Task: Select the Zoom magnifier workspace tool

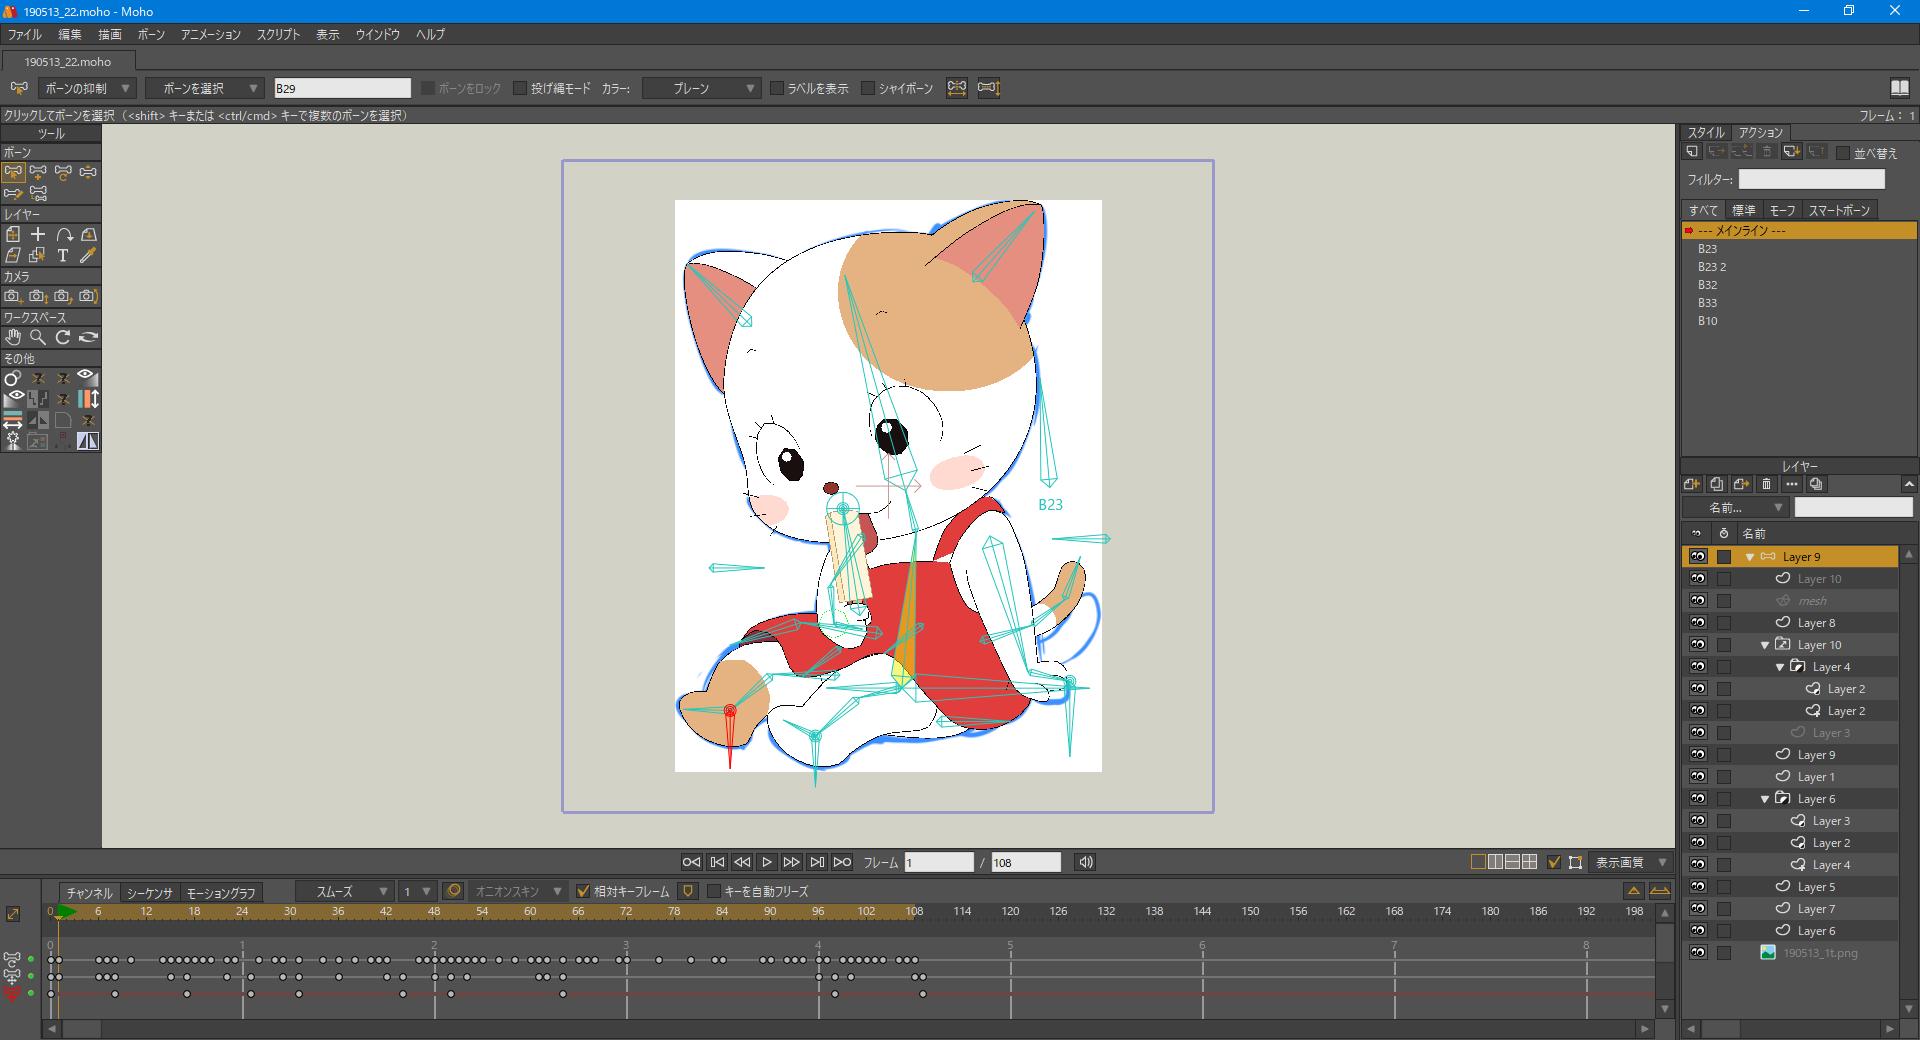Action: tap(38, 337)
